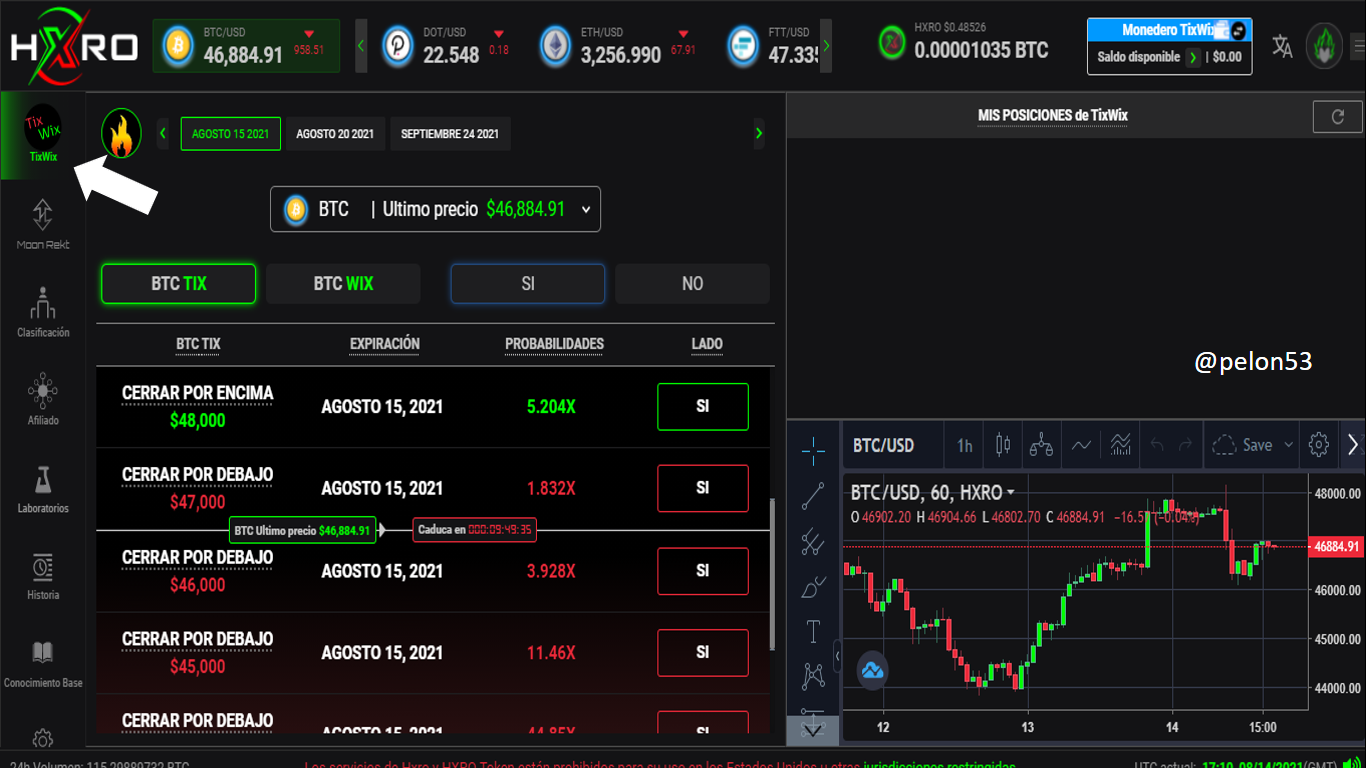Open the compare symbols scale icon
Image resolution: width=1366 pixels, height=768 pixels.
click(1041, 445)
